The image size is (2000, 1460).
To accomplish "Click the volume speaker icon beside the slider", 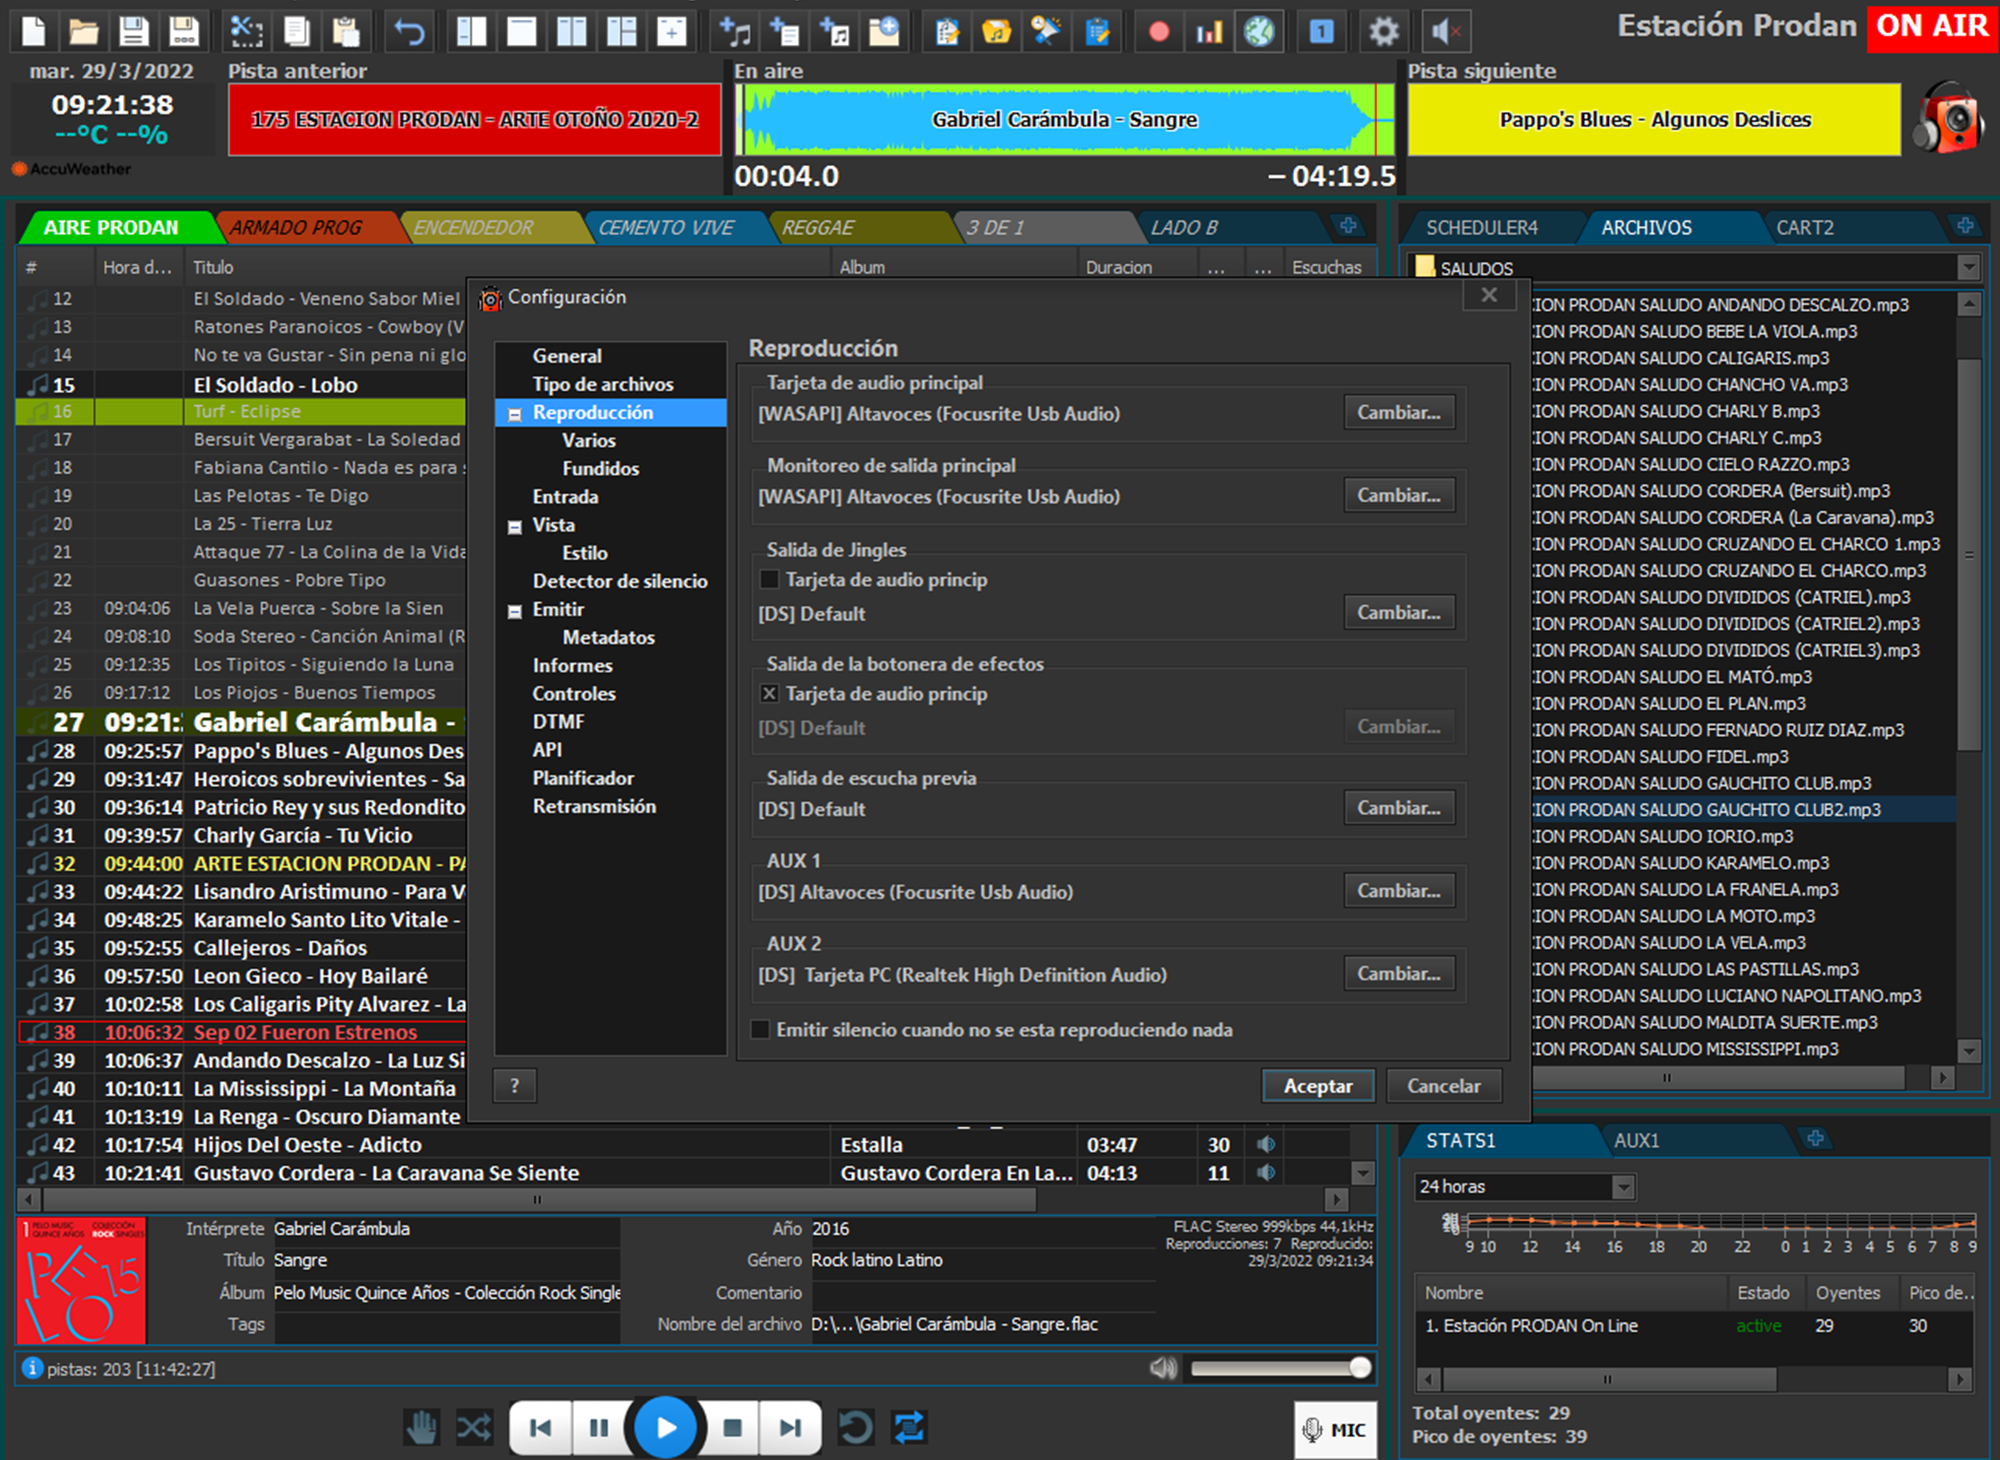I will (x=1163, y=1368).
